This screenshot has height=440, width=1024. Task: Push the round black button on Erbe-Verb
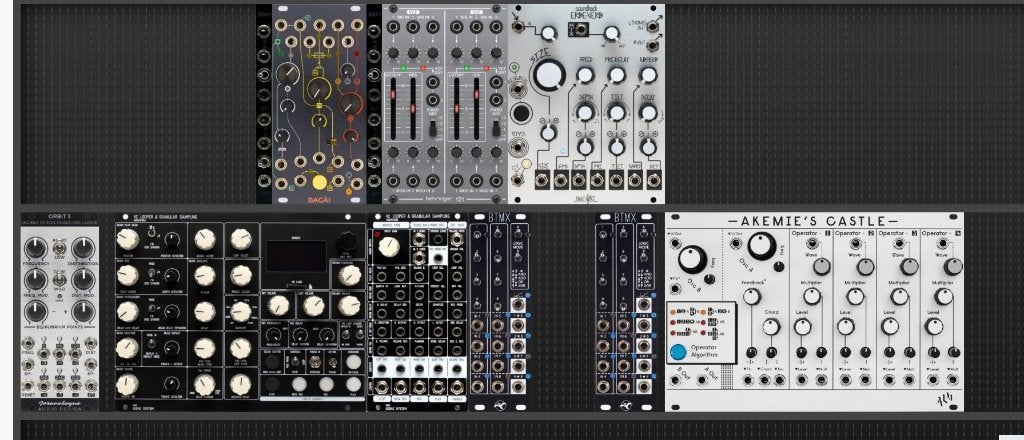pyautogui.click(x=520, y=114)
